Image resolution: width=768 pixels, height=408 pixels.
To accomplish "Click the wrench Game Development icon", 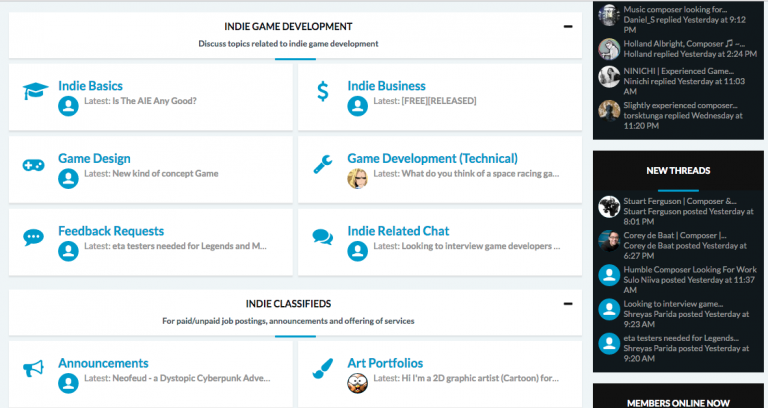I will click(x=322, y=164).
